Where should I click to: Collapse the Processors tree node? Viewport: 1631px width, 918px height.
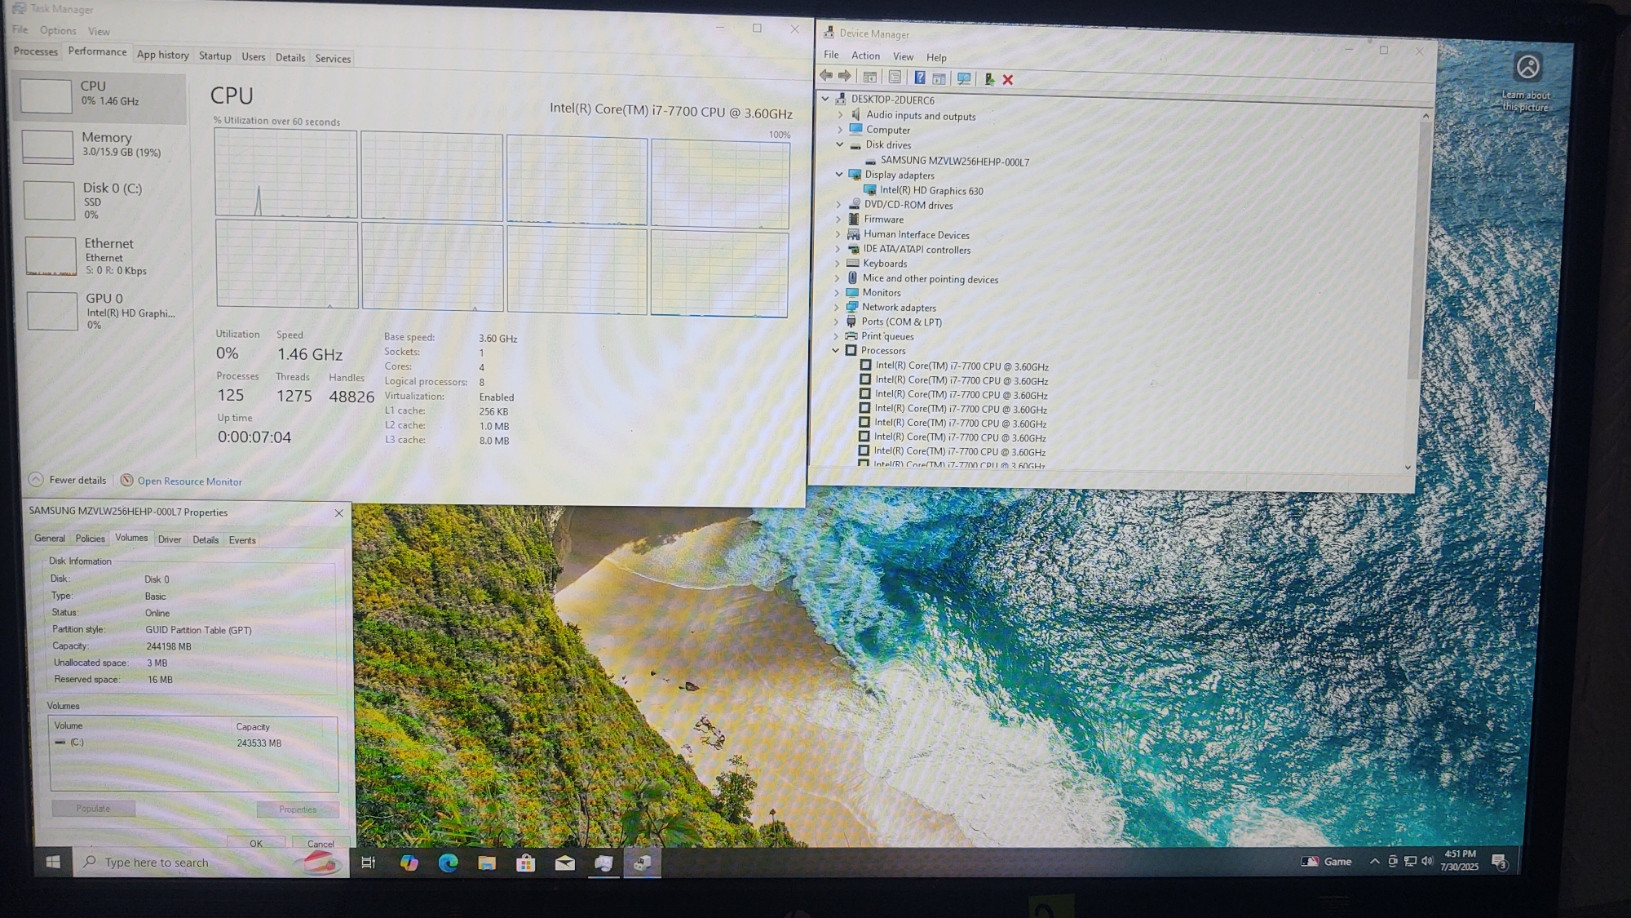(x=836, y=351)
